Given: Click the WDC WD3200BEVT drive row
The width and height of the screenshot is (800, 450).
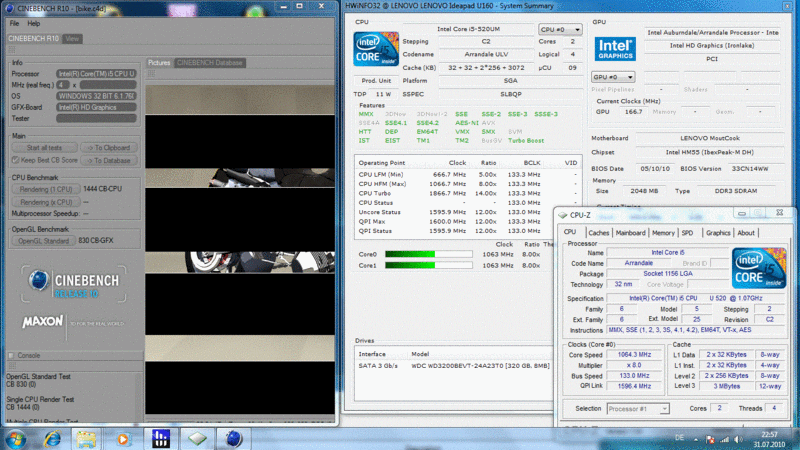Looking at the screenshot, I should pyautogui.click(x=453, y=366).
